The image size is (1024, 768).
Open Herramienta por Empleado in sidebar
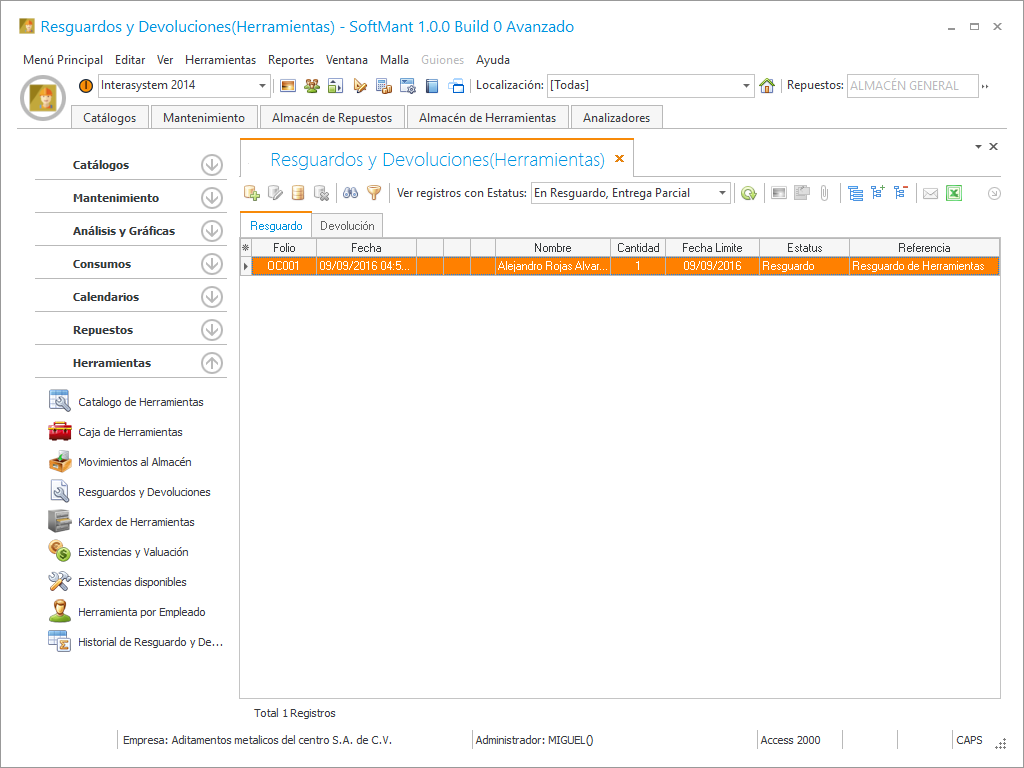[x=141, y=612]
